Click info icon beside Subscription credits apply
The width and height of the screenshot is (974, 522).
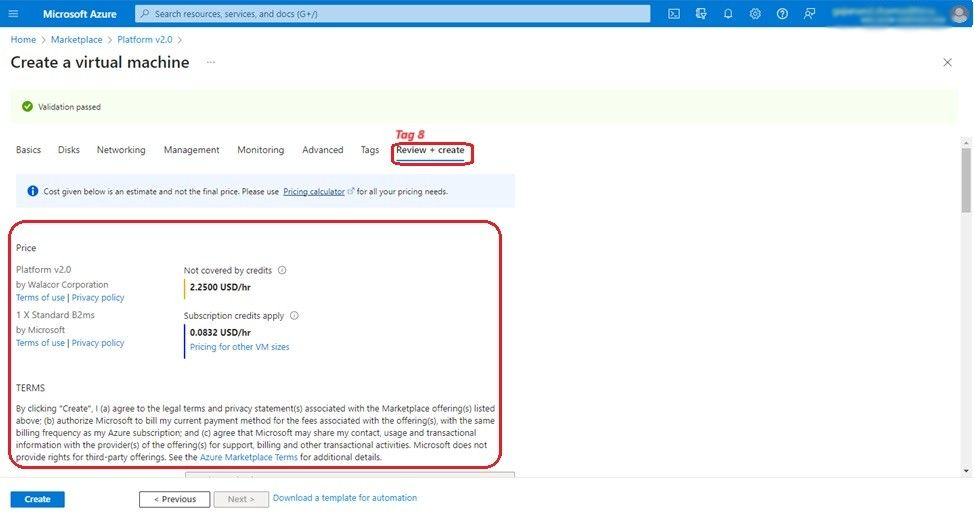[294, 316]
